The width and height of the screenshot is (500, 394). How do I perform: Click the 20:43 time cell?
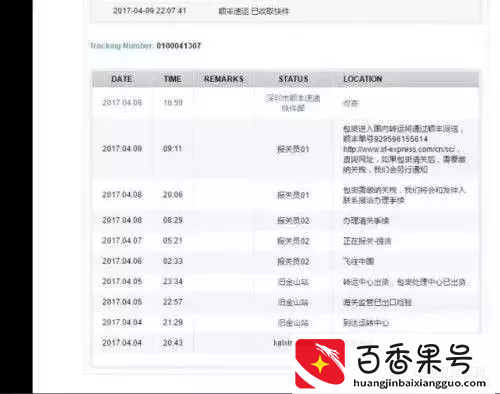pos(173,343)
